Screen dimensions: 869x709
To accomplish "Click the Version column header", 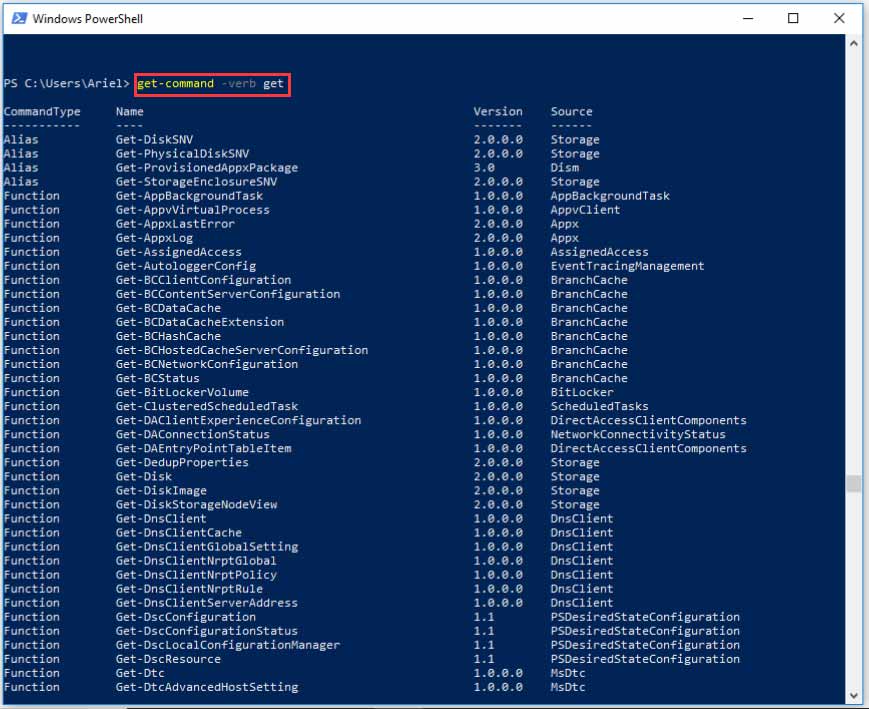I will coord(498,111).
